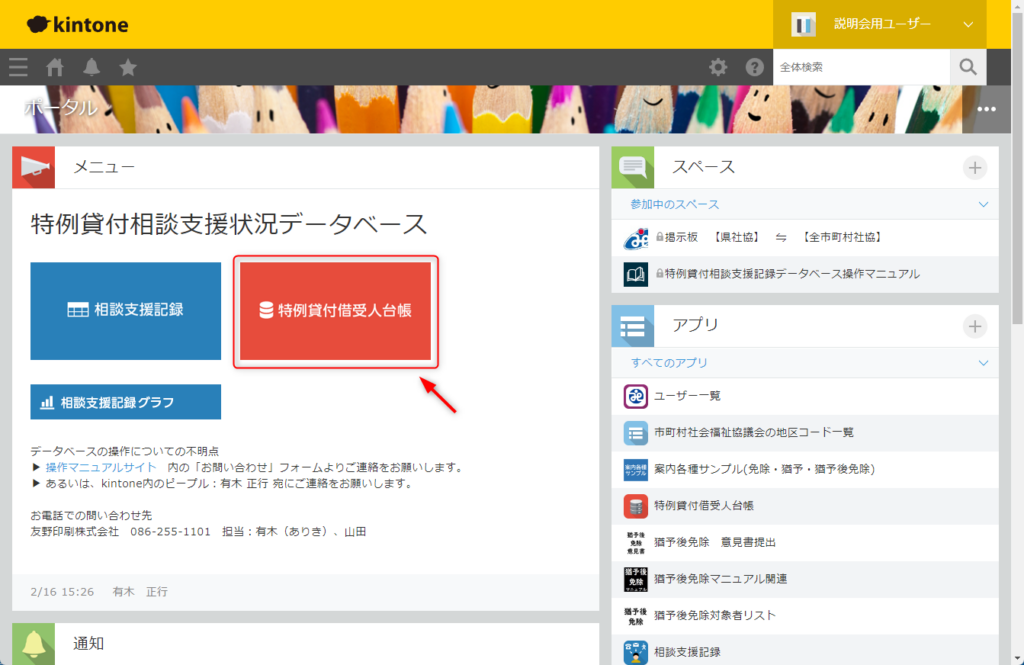Open the 猶予後免除対象者リスト app
1024x665 pixels.
[x=714, y=615]
